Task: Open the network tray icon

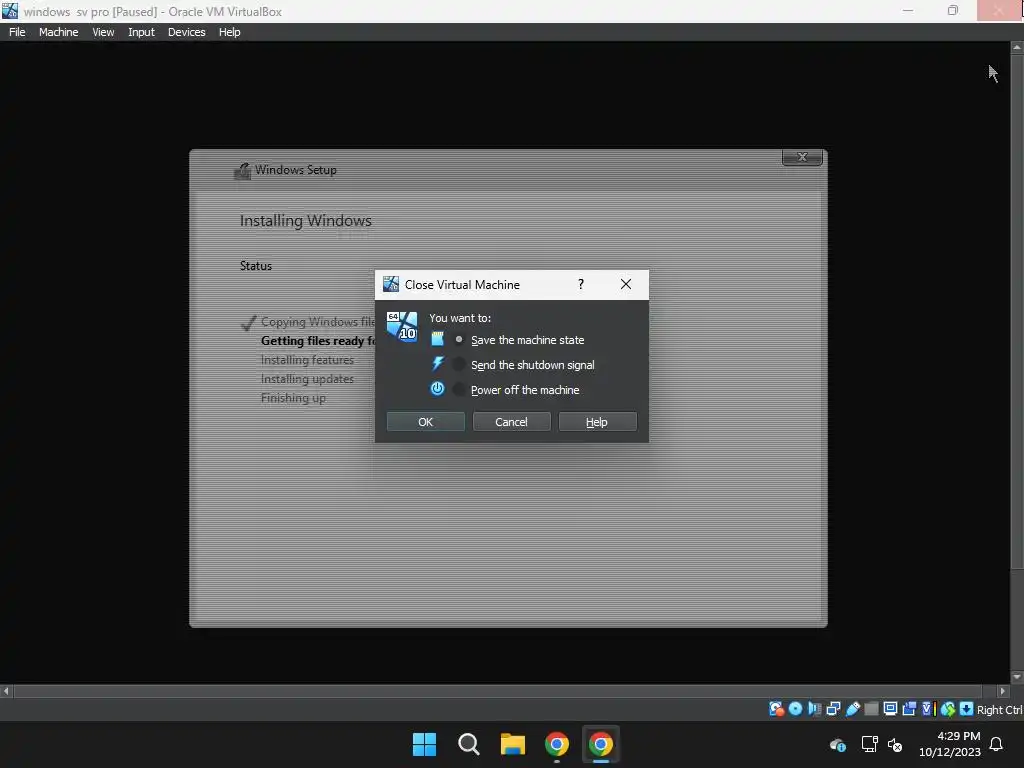Action: 869,744
